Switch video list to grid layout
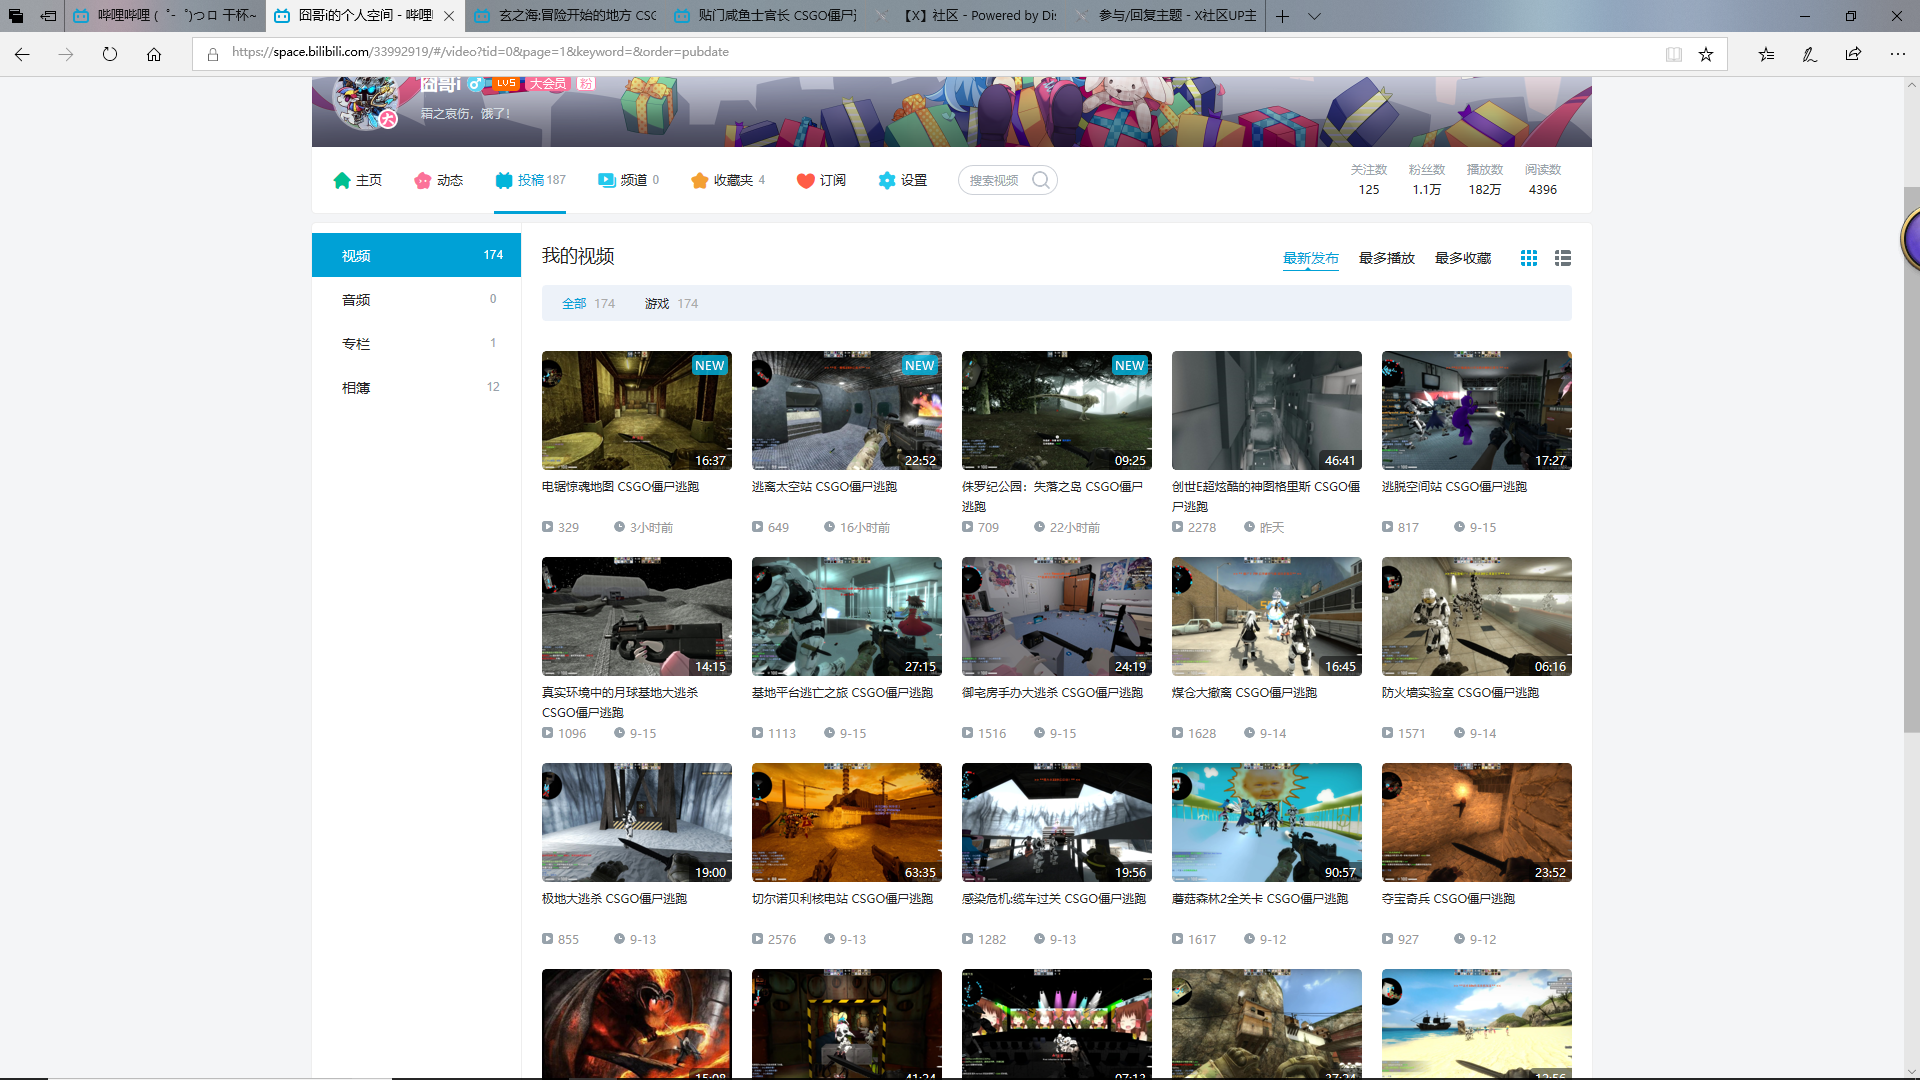This screenshot has width=1920, height=1080. [1528, 257]
